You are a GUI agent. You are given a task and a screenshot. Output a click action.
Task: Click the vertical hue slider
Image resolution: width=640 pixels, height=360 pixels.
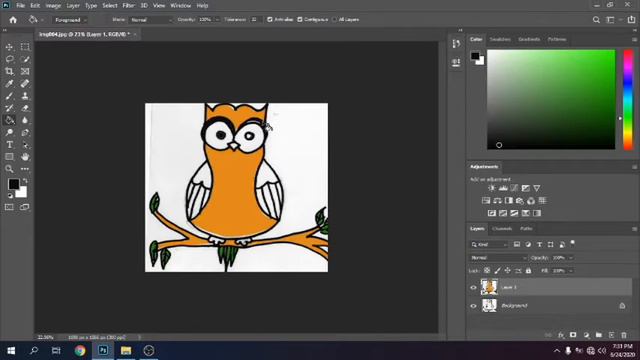[x=628, y=100]
